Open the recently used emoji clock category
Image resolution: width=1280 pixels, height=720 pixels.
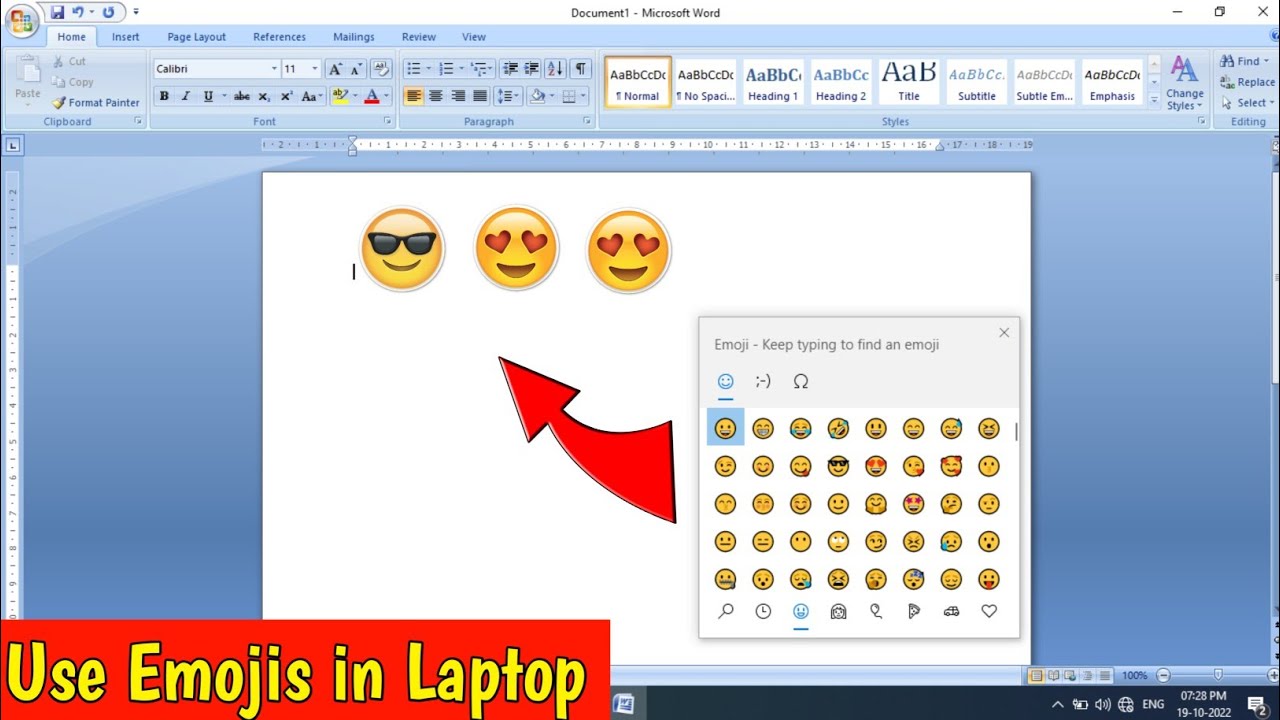(763, 611)
